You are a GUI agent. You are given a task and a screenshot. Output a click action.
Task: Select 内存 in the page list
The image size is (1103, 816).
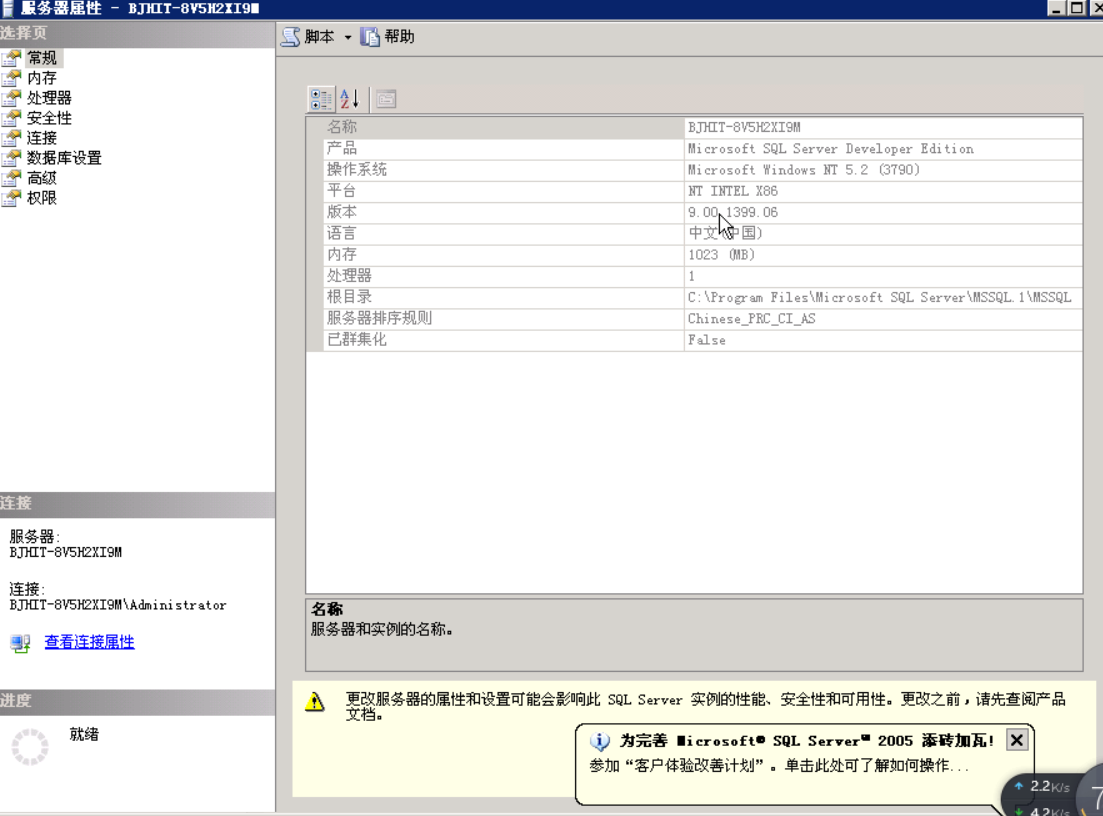(42, 78)
